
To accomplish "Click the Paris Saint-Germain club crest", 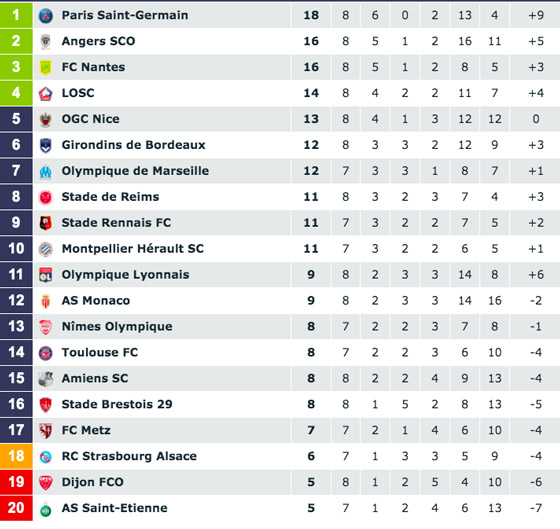I will coord(45,15).
